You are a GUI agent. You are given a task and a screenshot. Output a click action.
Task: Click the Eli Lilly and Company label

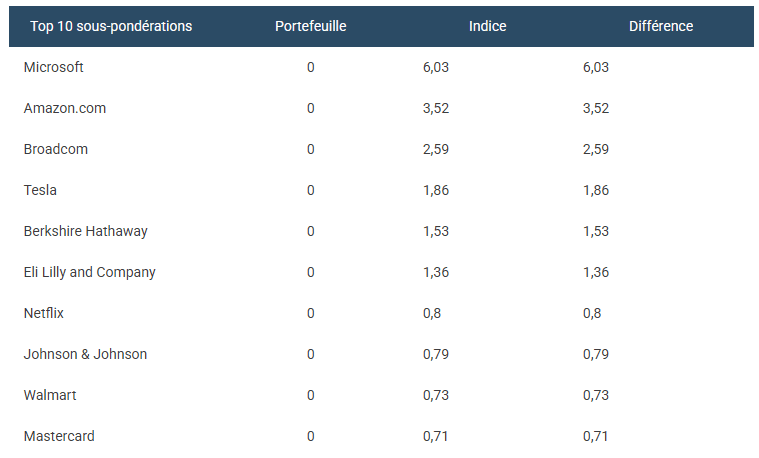coord(90,272)
